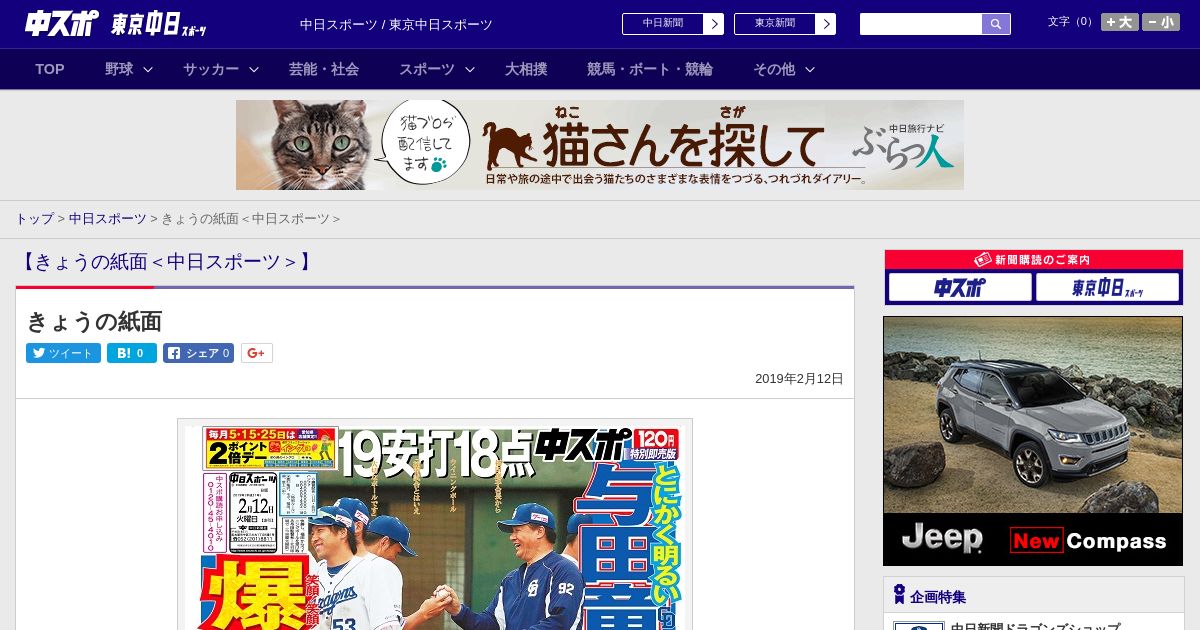
Task: Select 大相撲 in navigation bar
Action: coord(526,69)
